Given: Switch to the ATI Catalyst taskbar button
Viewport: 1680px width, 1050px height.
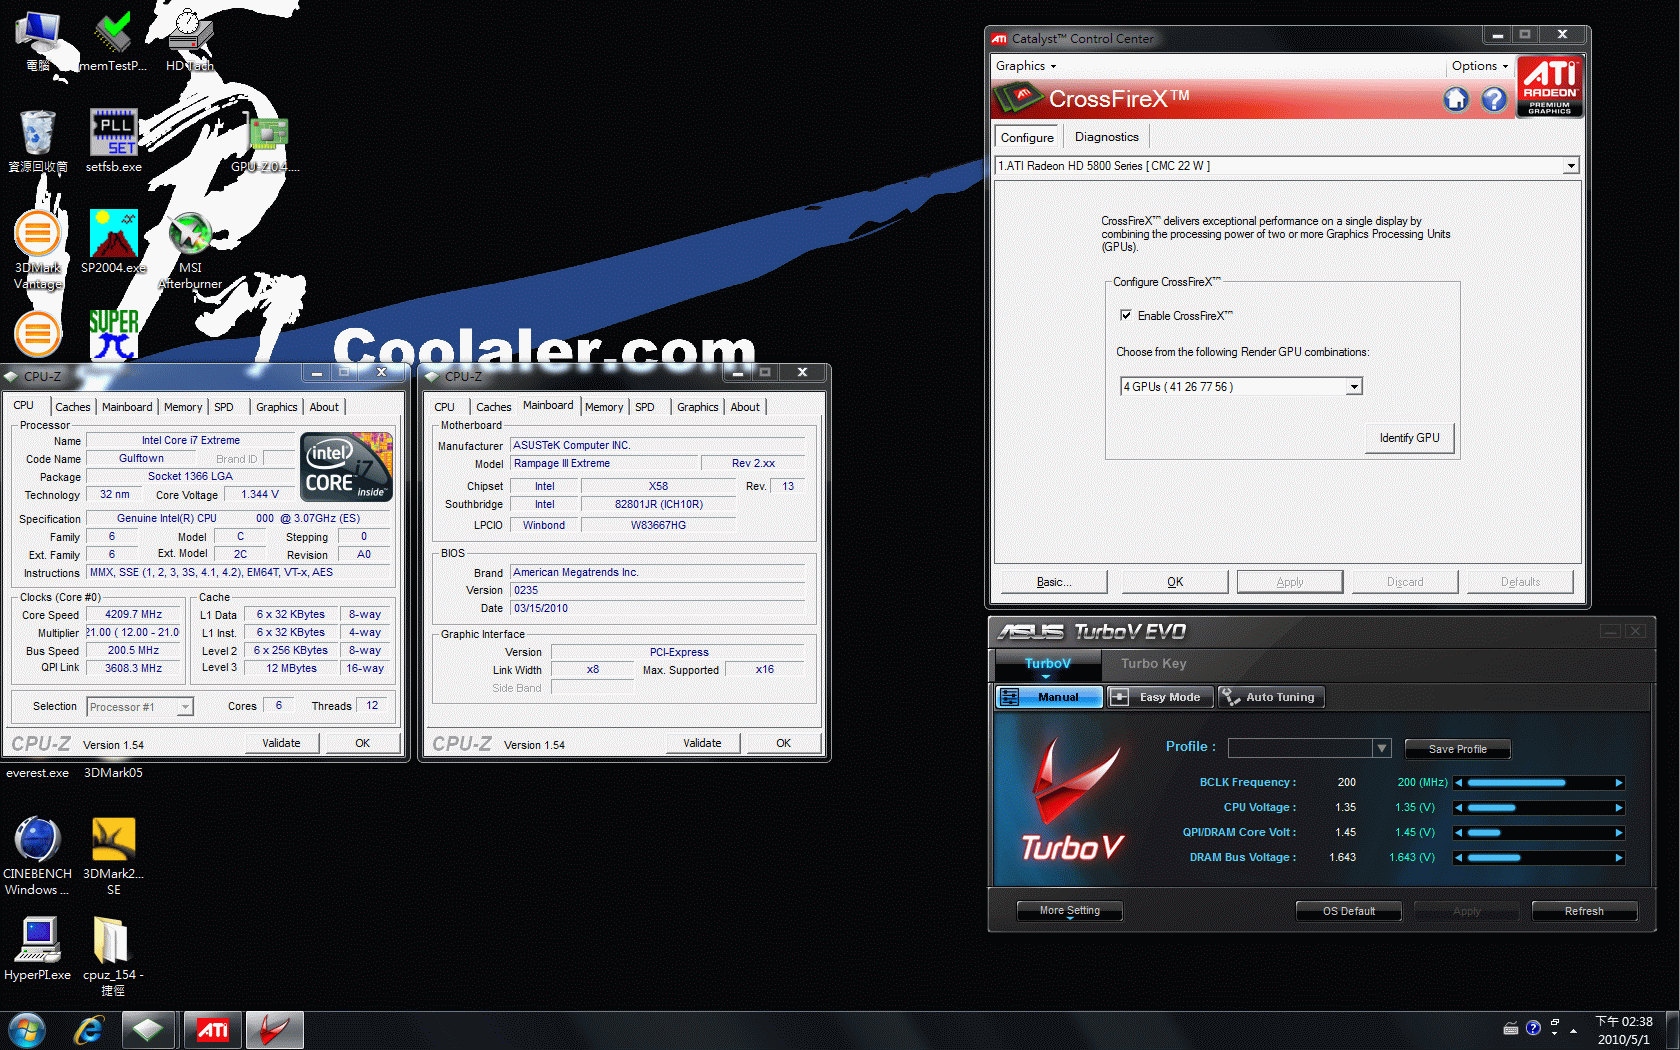Looking at the screenshot, I should click(212, 1030).
